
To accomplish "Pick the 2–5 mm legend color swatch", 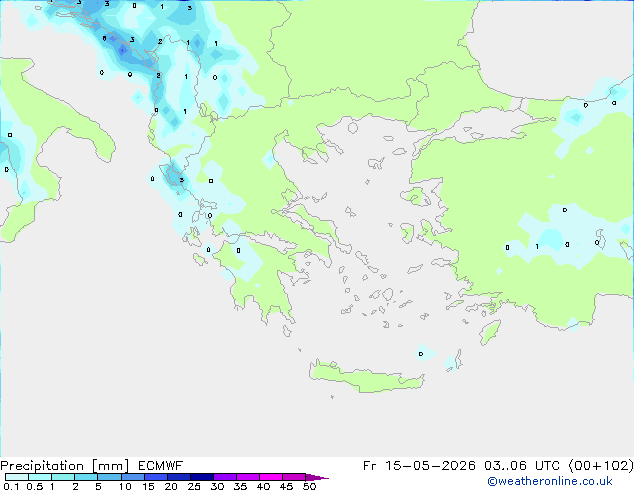I will point(86,477).
